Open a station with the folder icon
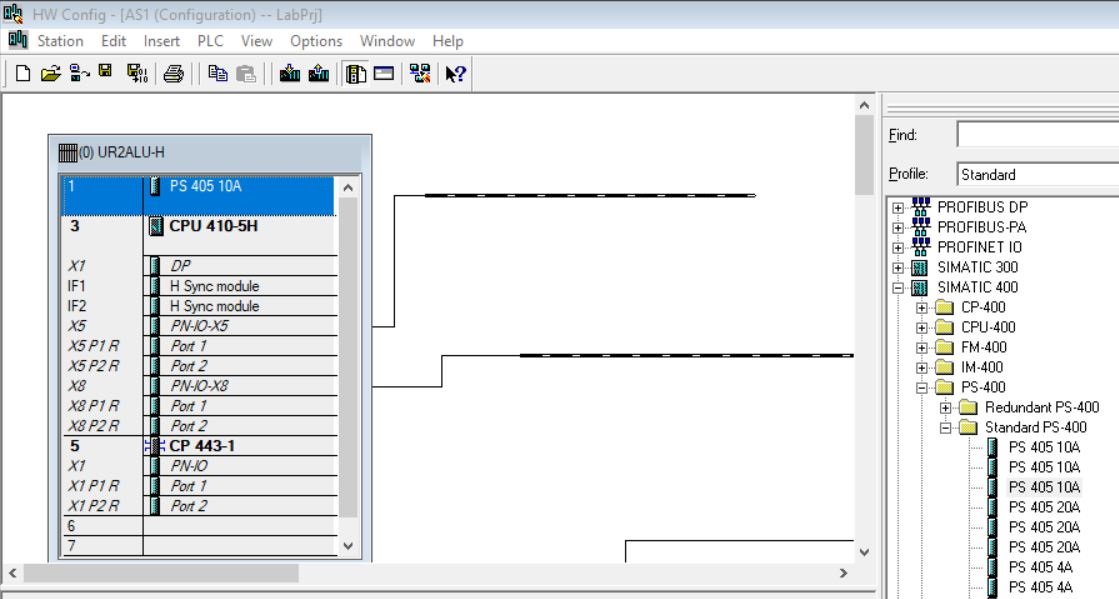Image resolution: width=1119 pixels, height=599 pixels. (x=51, y=74)
